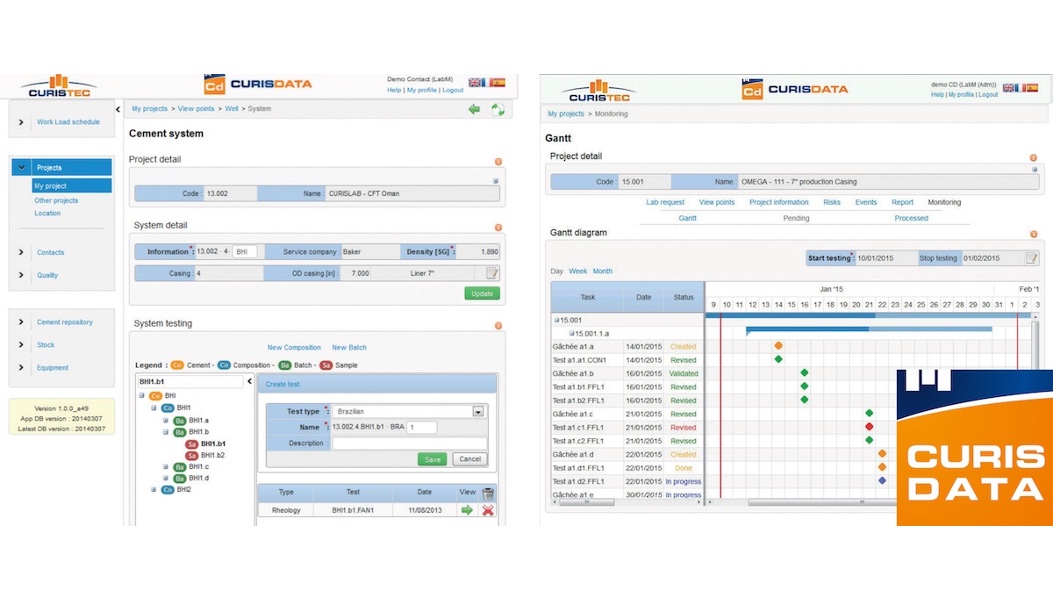The image size is (1053, 600).
Task: Open the Risks tab in the project navigation
Action: coord(831,202)
